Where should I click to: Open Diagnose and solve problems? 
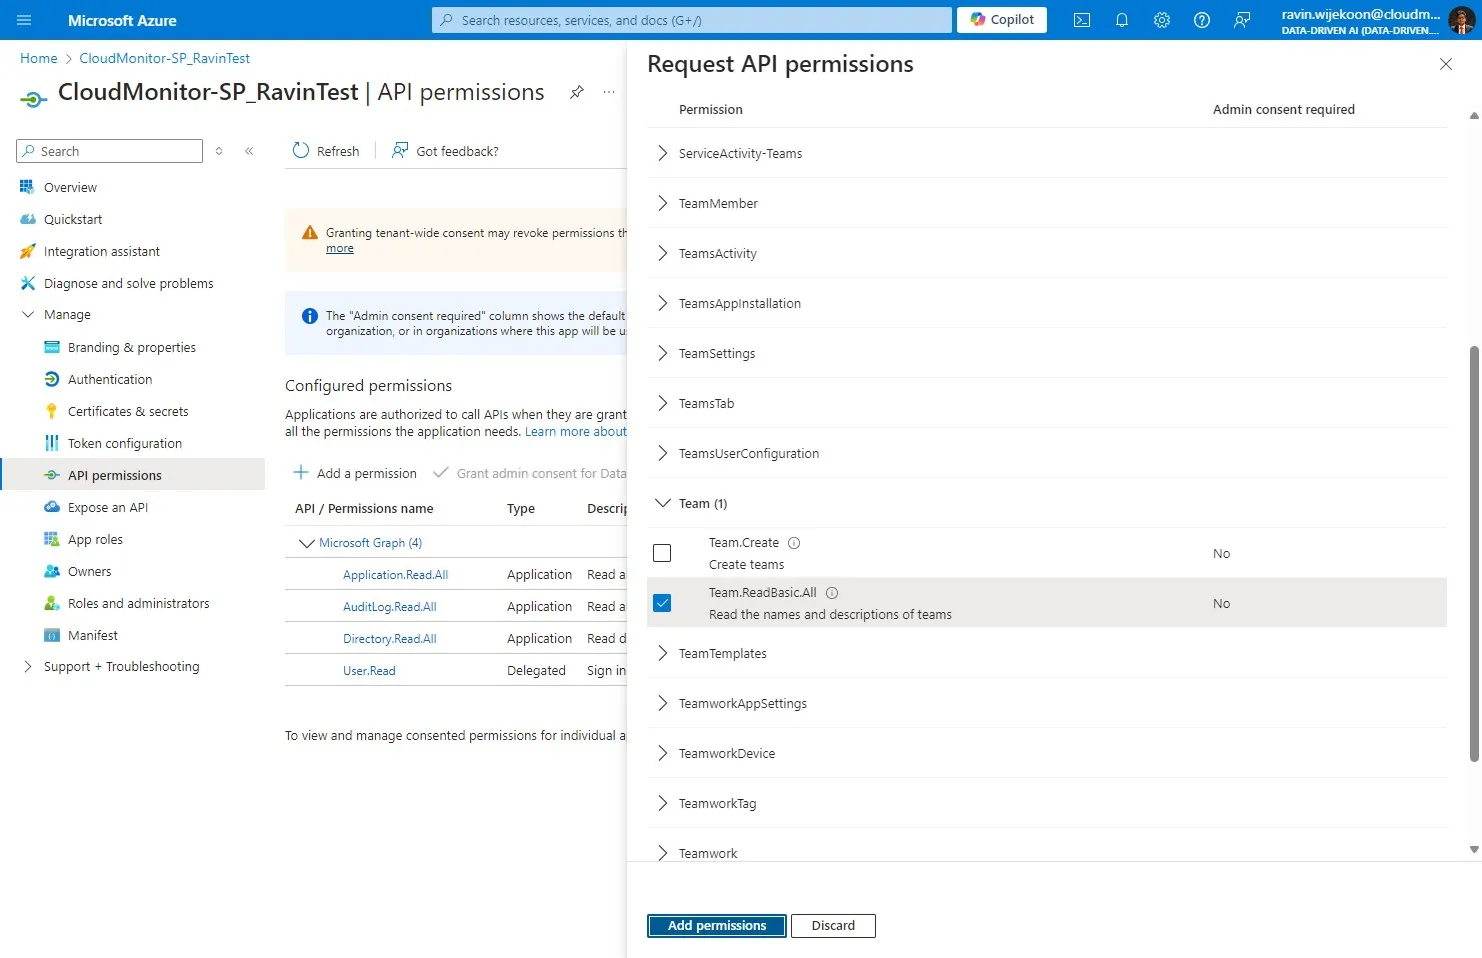(x=128, y=283)
